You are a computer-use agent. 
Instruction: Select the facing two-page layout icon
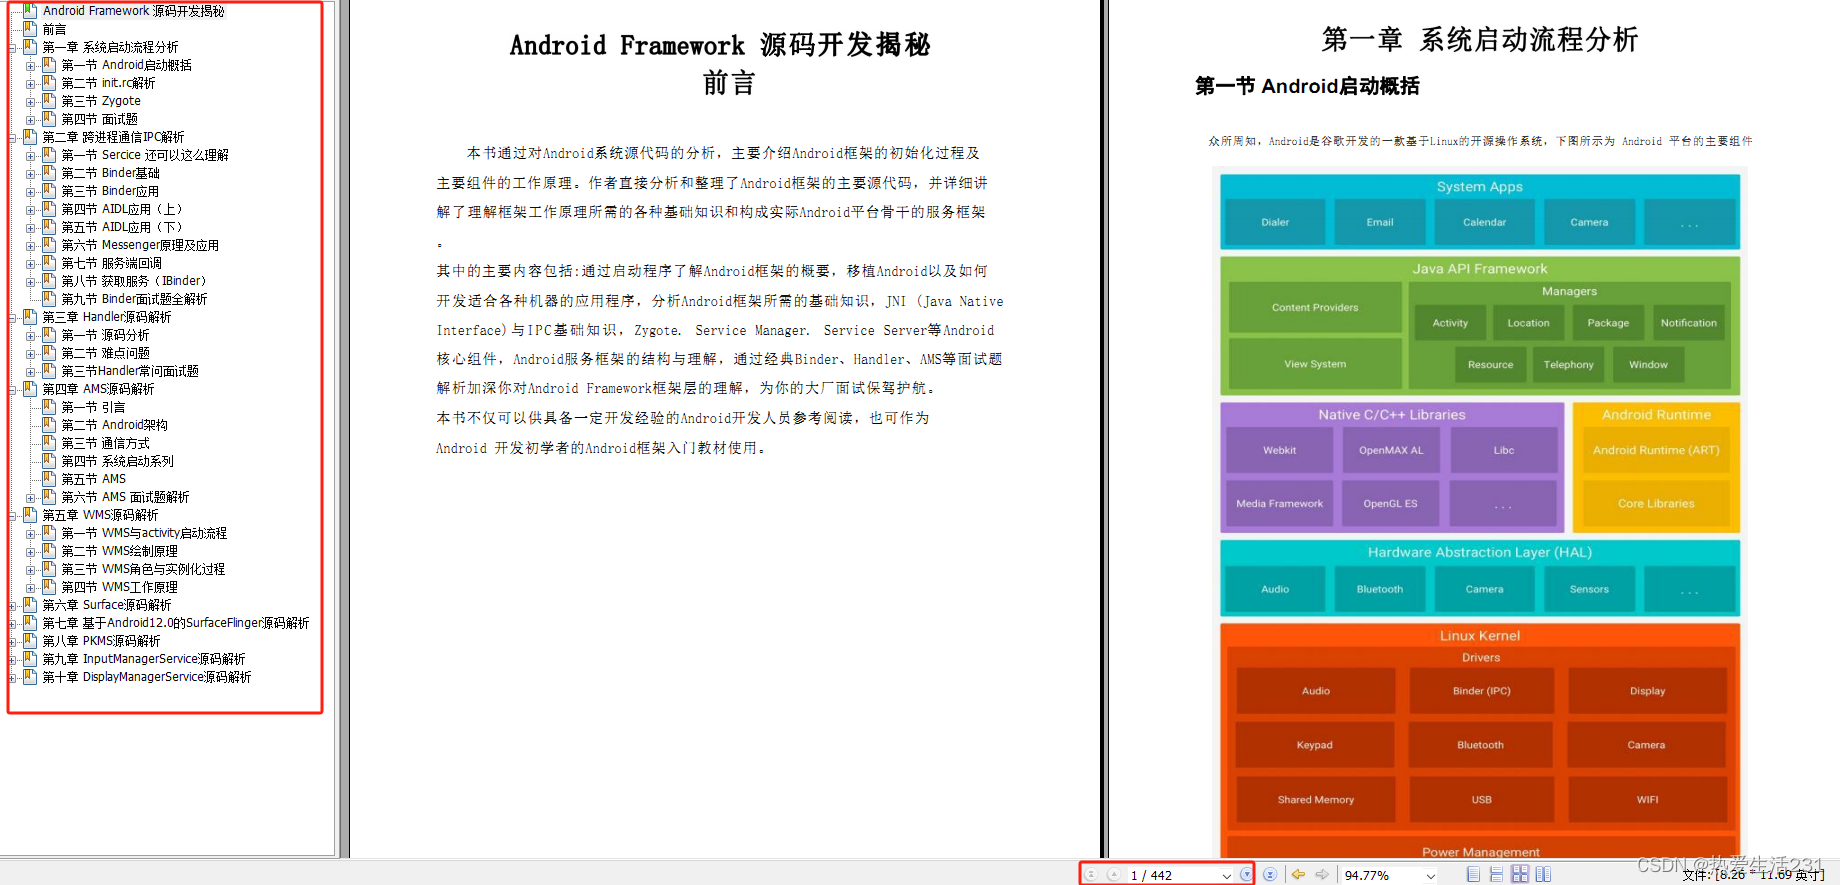tap(1520, 874)
